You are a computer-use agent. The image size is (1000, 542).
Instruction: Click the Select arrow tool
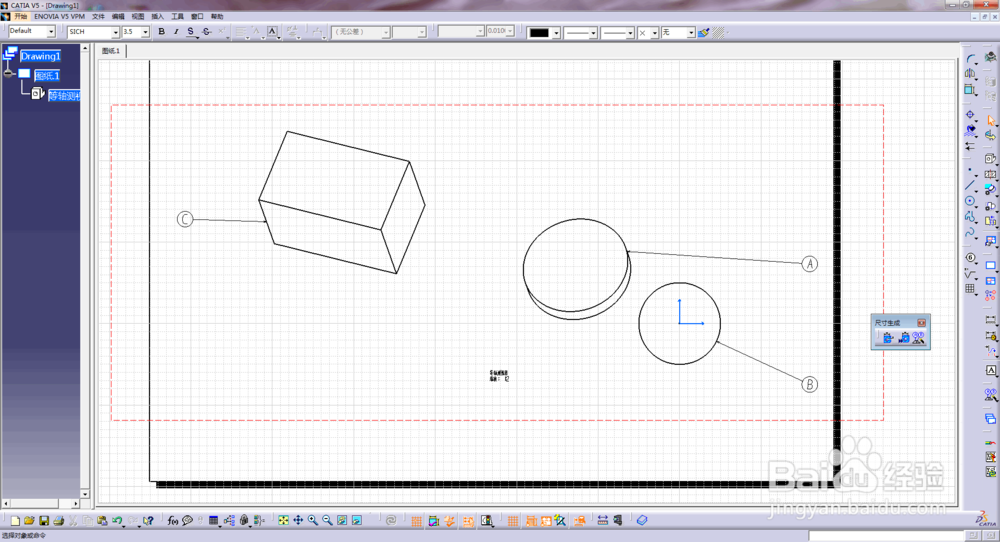pyautogui.click(x=990, y=121)
